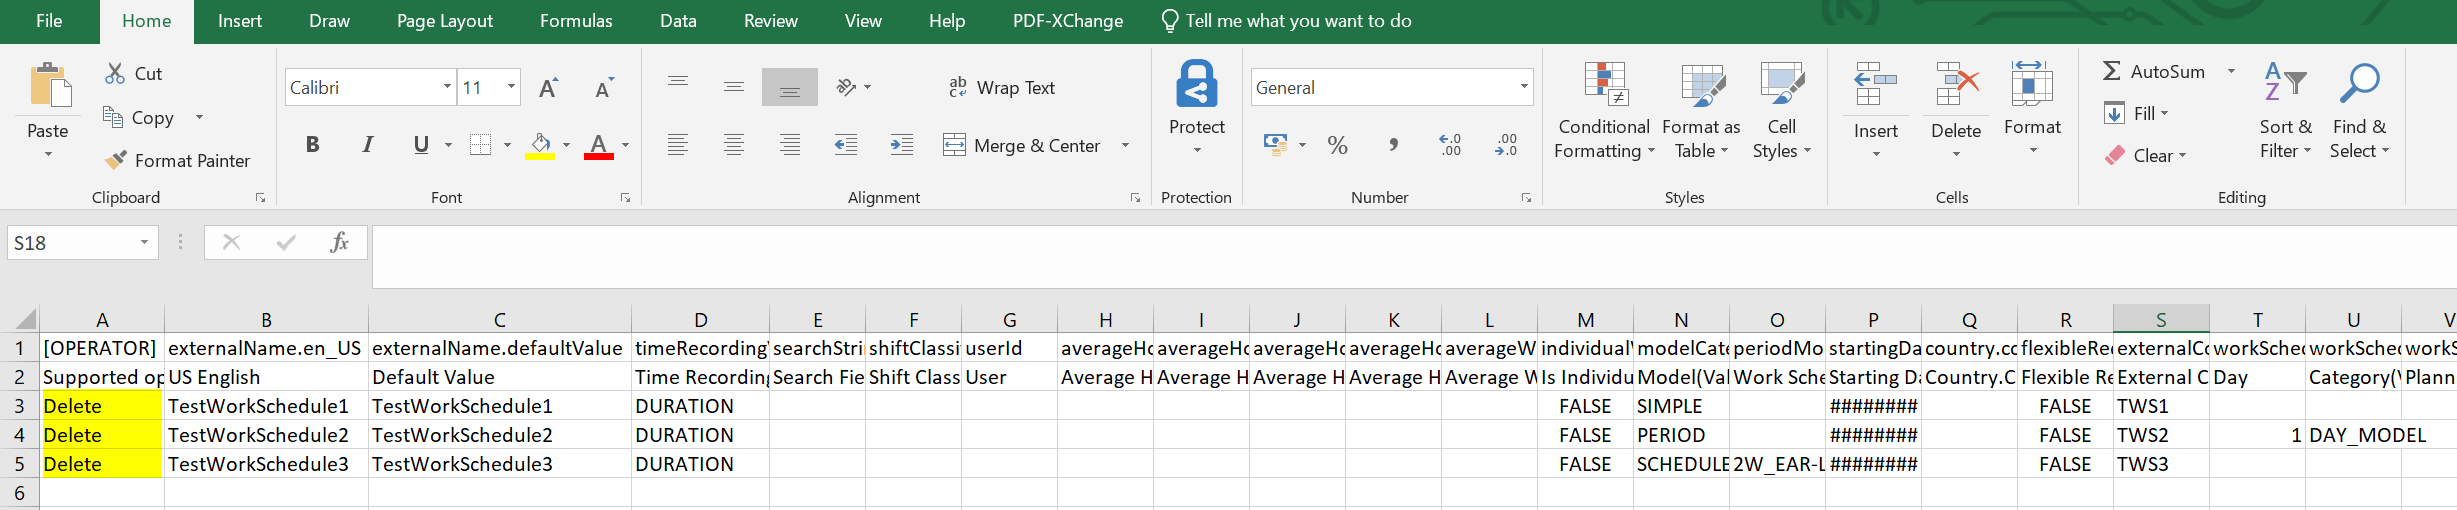Image resolution: width=2457 pixels, height=510 pixels.
Task: Open the font size dropdown
Action: click(511, 87)
